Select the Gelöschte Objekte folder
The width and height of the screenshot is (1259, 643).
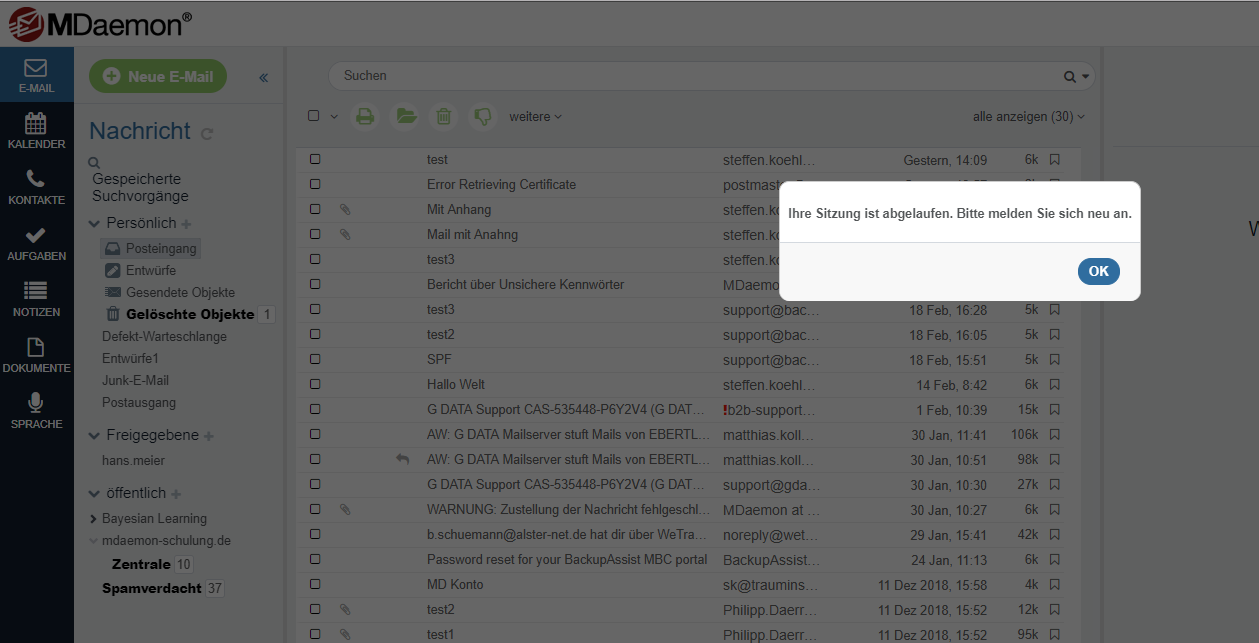tap(190, 314)
